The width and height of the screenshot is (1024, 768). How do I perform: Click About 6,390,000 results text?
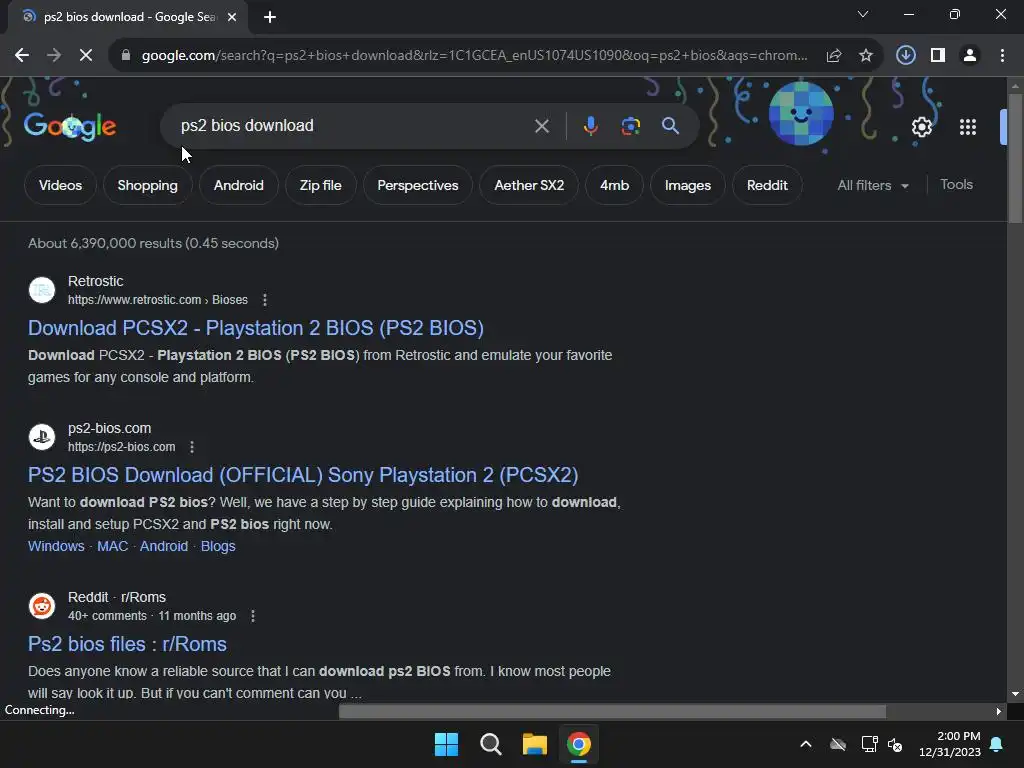point(153,243)
